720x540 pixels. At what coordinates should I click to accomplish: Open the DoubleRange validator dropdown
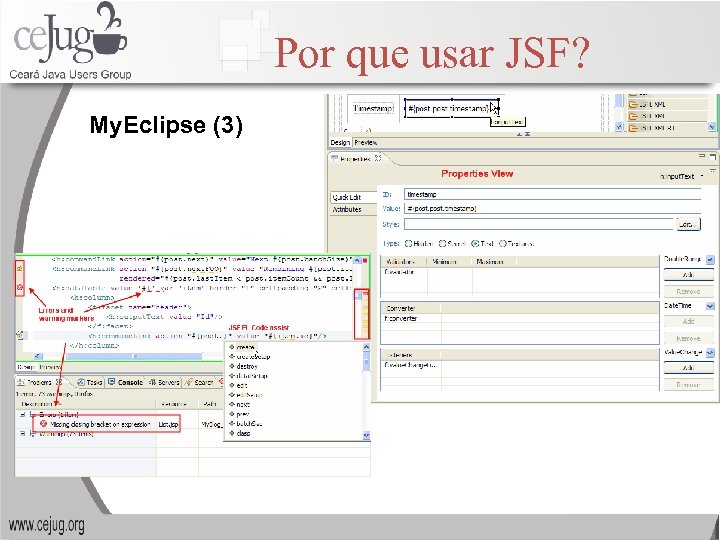point(710,259)
